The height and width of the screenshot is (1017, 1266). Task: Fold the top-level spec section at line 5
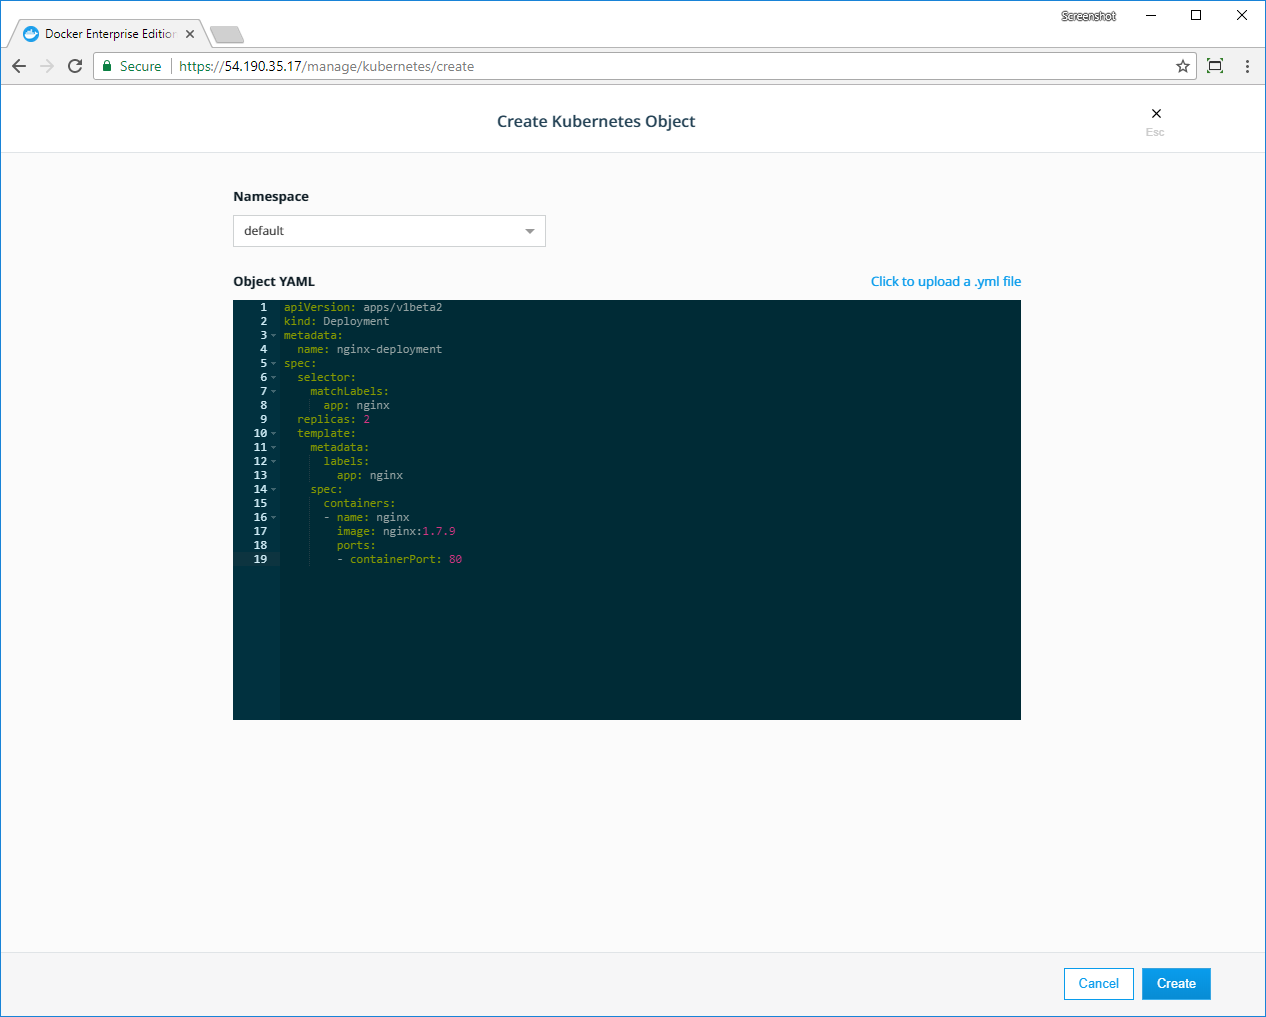pos(274,364)
